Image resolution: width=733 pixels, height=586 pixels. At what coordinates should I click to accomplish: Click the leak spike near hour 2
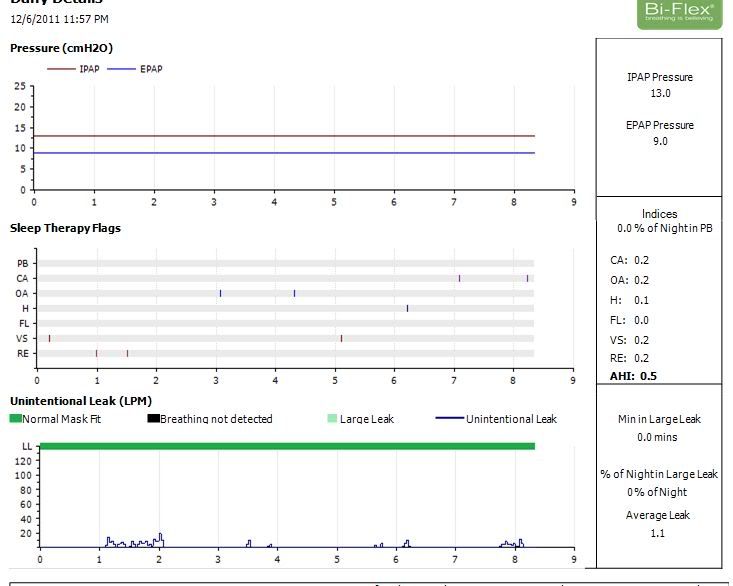click(161, 540)
